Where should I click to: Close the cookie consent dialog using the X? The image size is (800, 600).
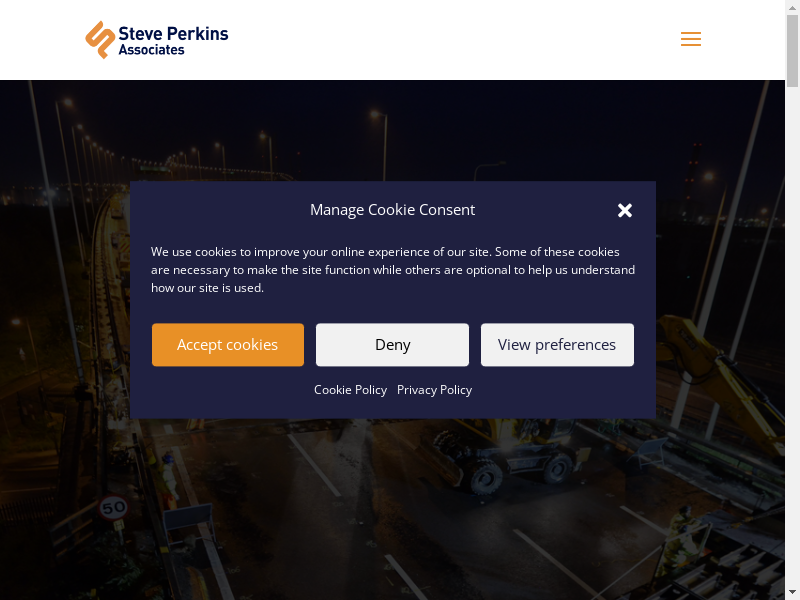[624, 210]
